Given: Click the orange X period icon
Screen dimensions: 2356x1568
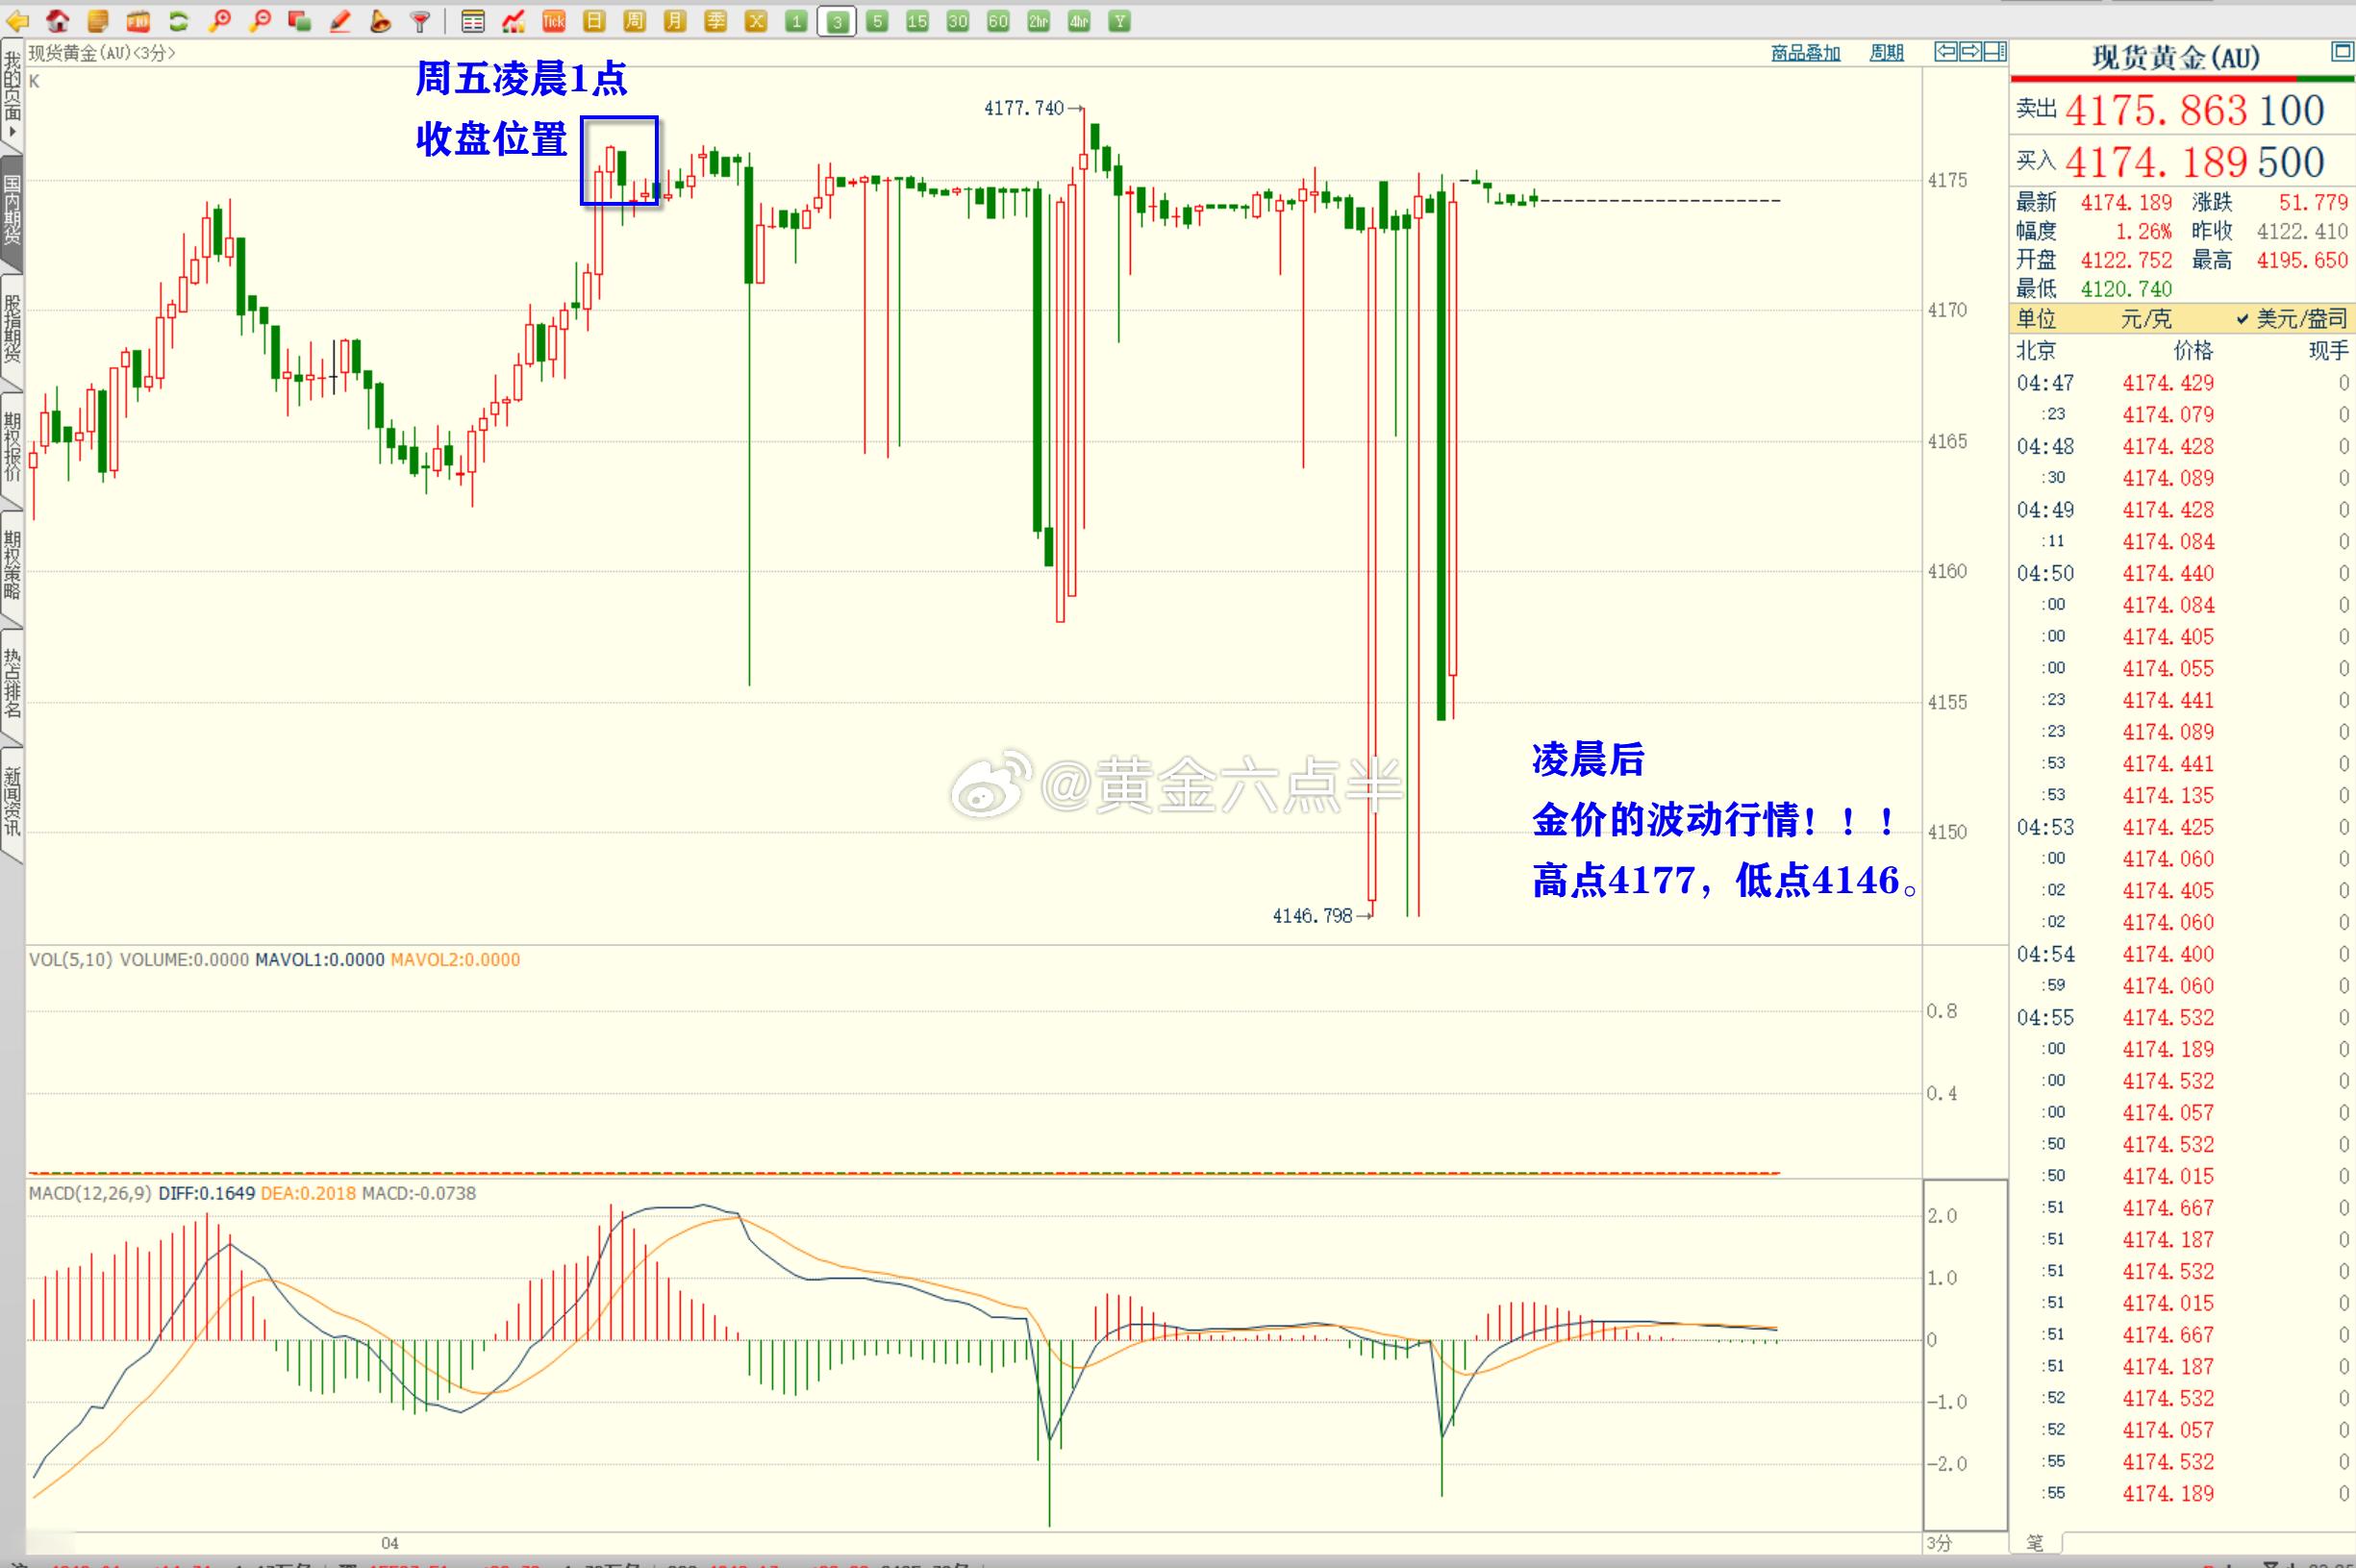Looking at the screenshot, I should tap(756, 21).
